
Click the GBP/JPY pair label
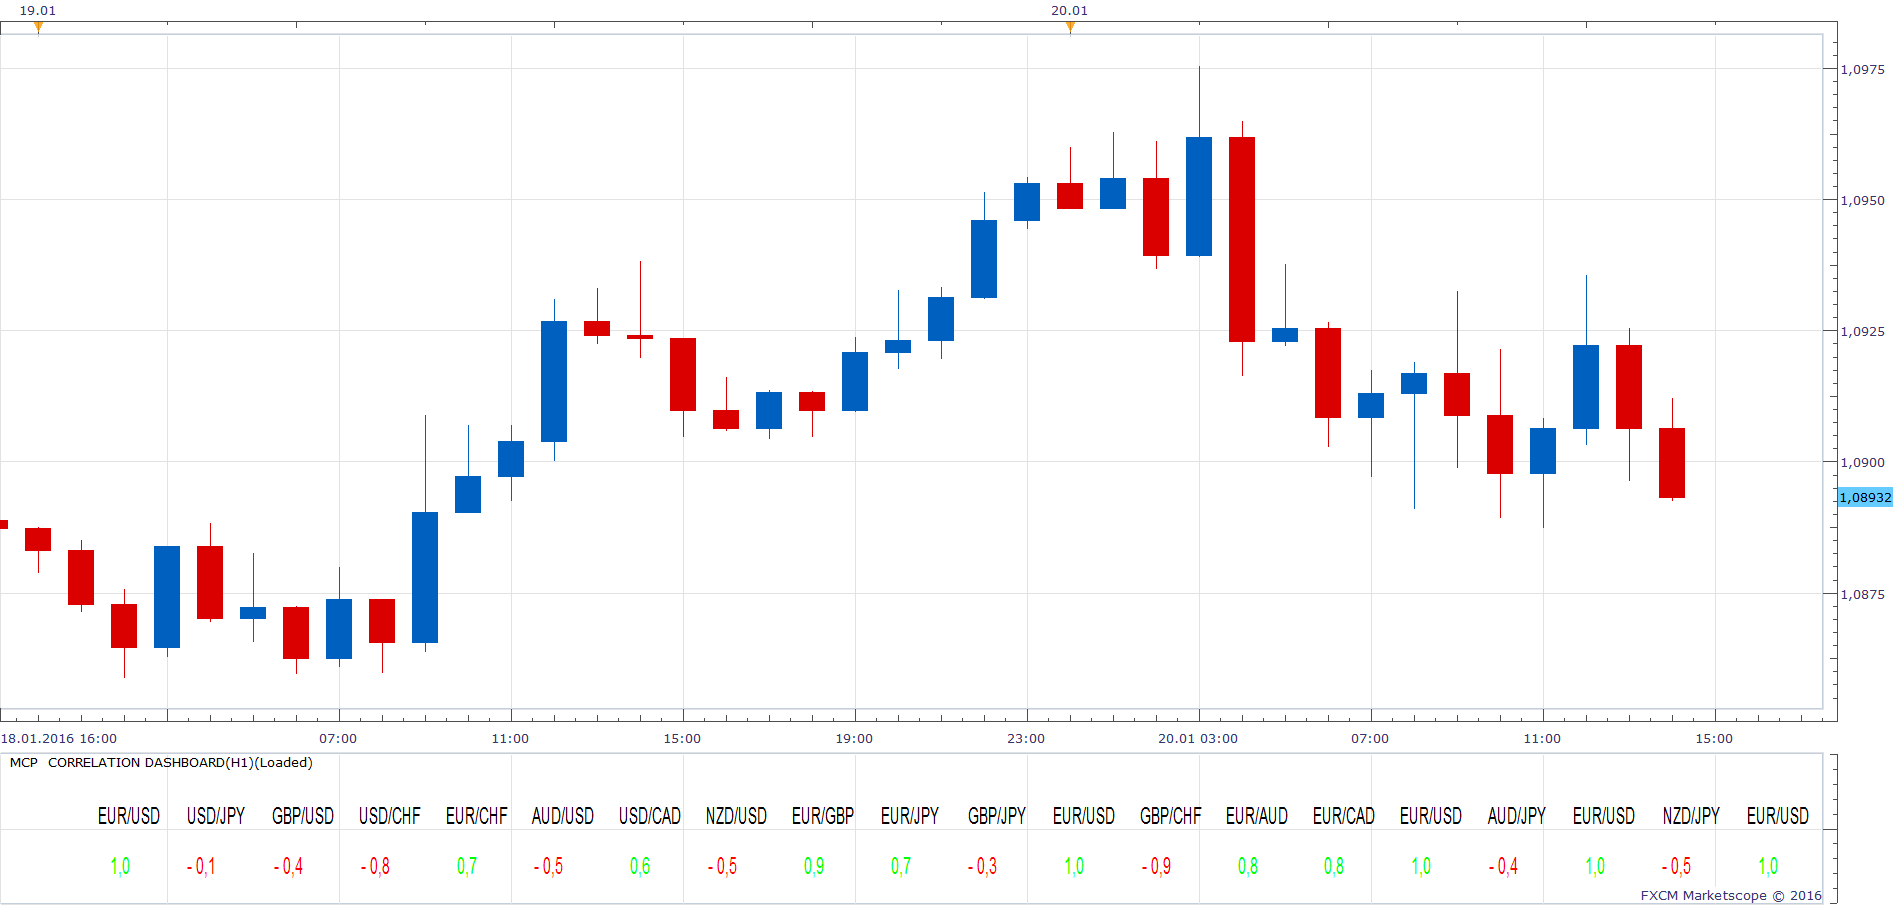997,816
